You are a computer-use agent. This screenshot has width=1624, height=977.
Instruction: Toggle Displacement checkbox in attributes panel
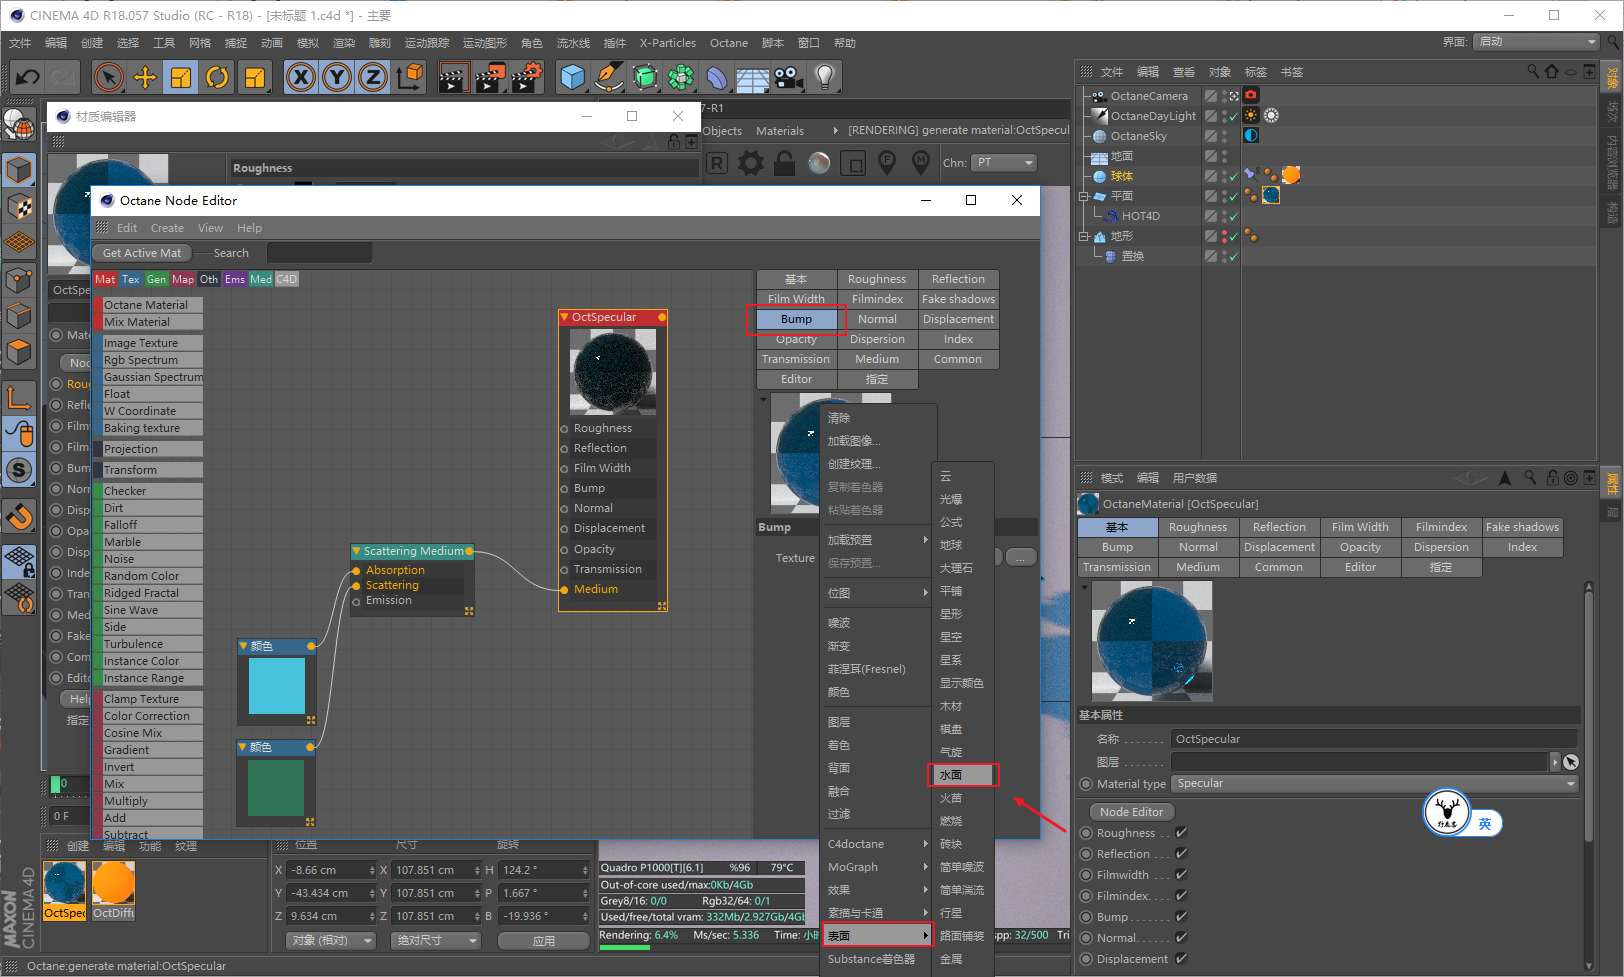click(1181, 958)
